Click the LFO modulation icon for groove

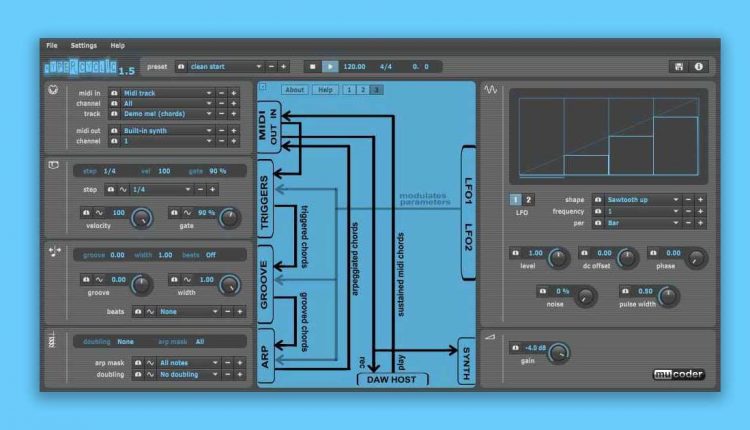99,279
